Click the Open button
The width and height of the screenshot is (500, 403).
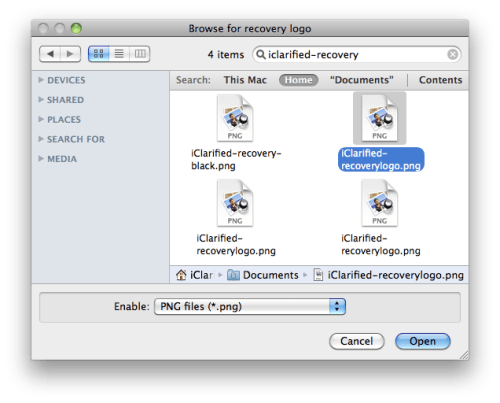(423, 341)
